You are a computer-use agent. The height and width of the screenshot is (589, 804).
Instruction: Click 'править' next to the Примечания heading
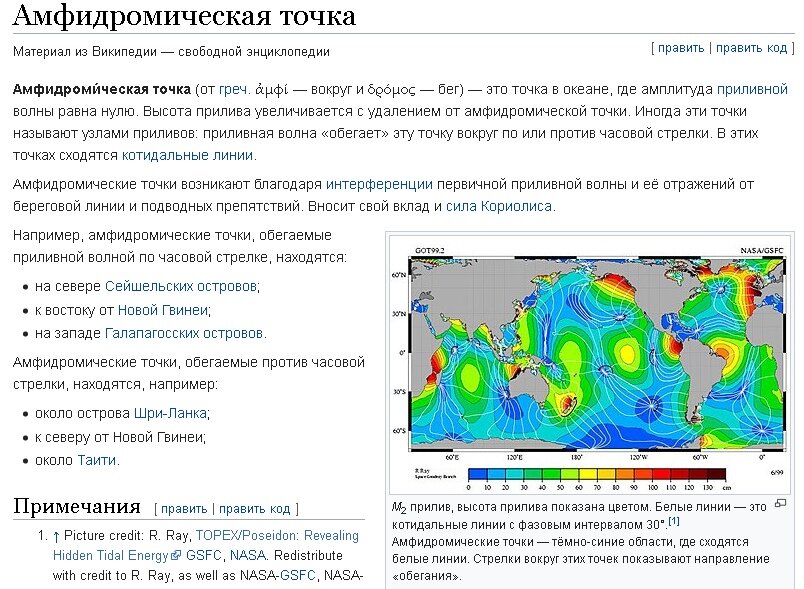coord(184,508)
